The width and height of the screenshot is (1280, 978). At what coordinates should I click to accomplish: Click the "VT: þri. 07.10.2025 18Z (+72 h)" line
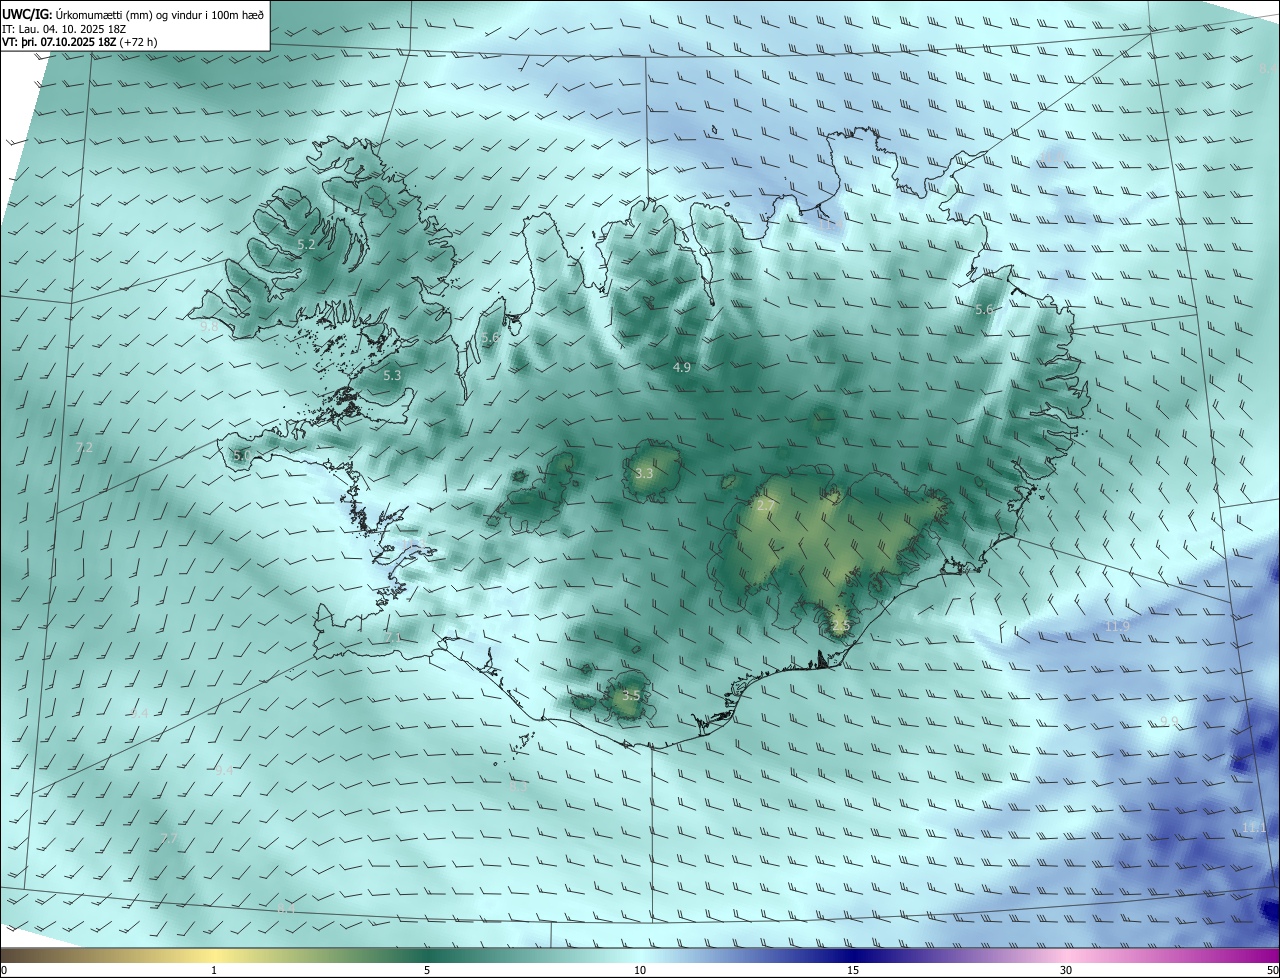pyautogui.click(x=80, y=42)
